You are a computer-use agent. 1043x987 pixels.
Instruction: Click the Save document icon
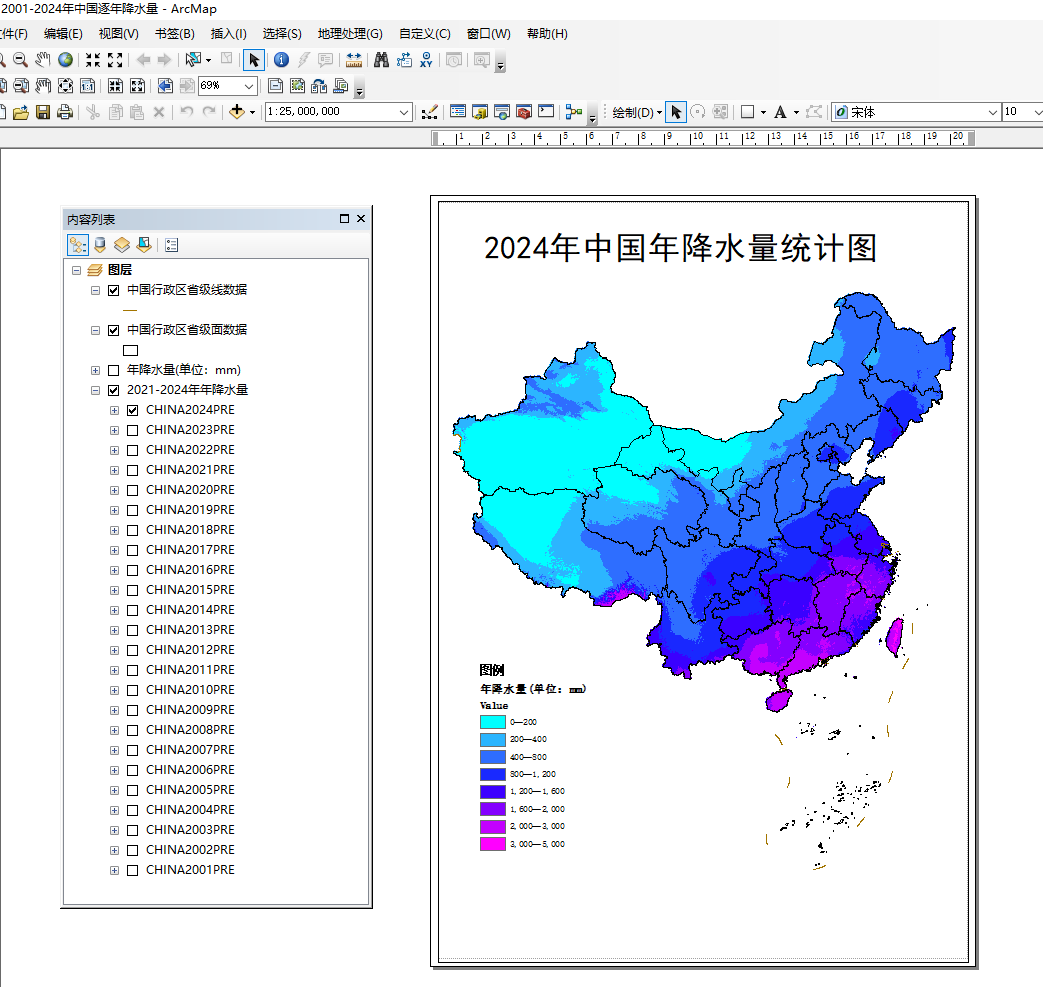pos(43,112)
